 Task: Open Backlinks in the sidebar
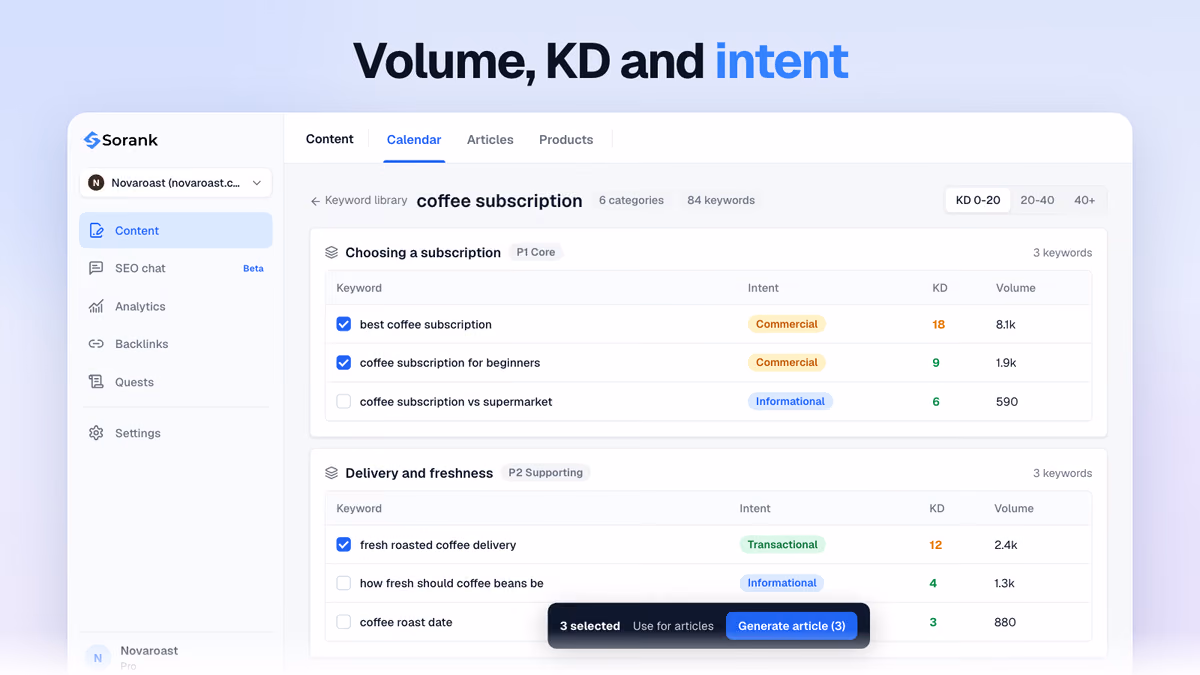pyautogui.click(x=175, y=344)
